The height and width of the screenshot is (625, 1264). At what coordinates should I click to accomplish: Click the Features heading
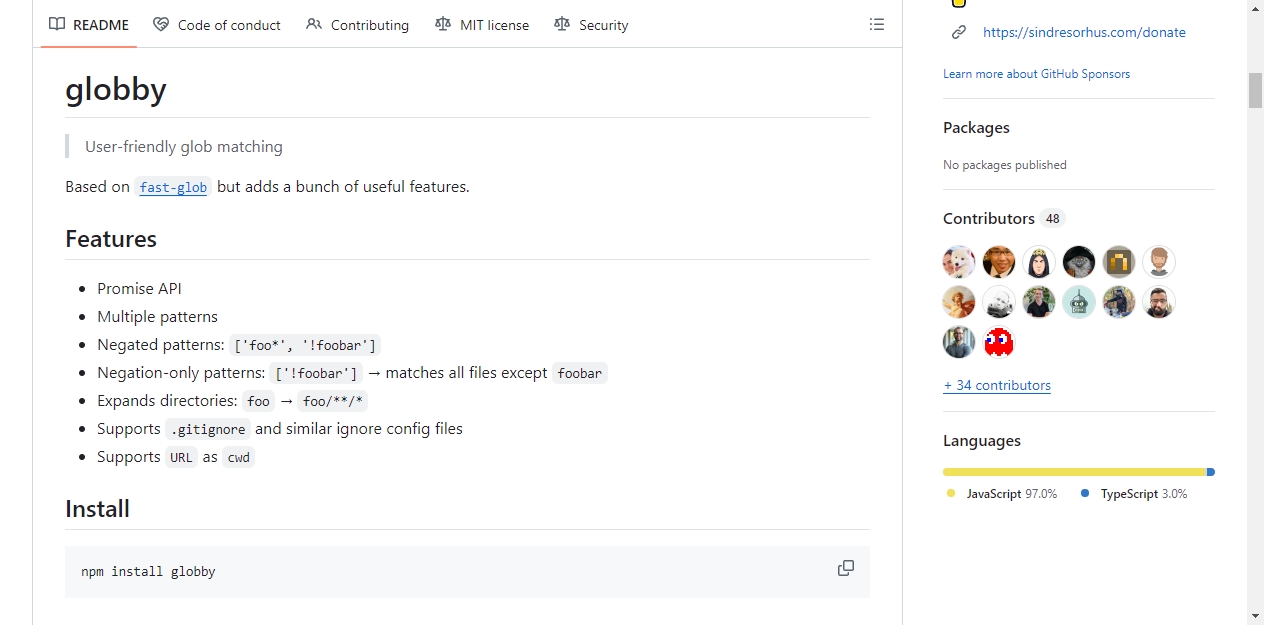click(111, 239)
